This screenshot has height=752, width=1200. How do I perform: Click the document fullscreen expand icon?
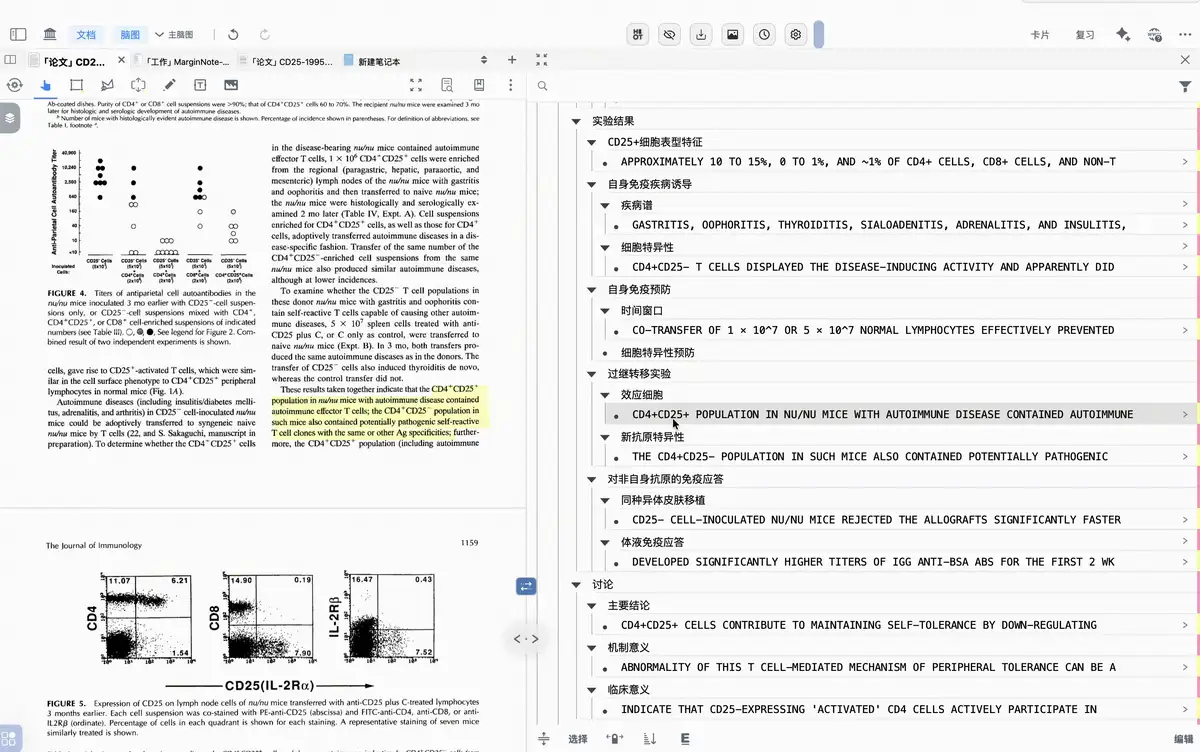tap(416, 85)
